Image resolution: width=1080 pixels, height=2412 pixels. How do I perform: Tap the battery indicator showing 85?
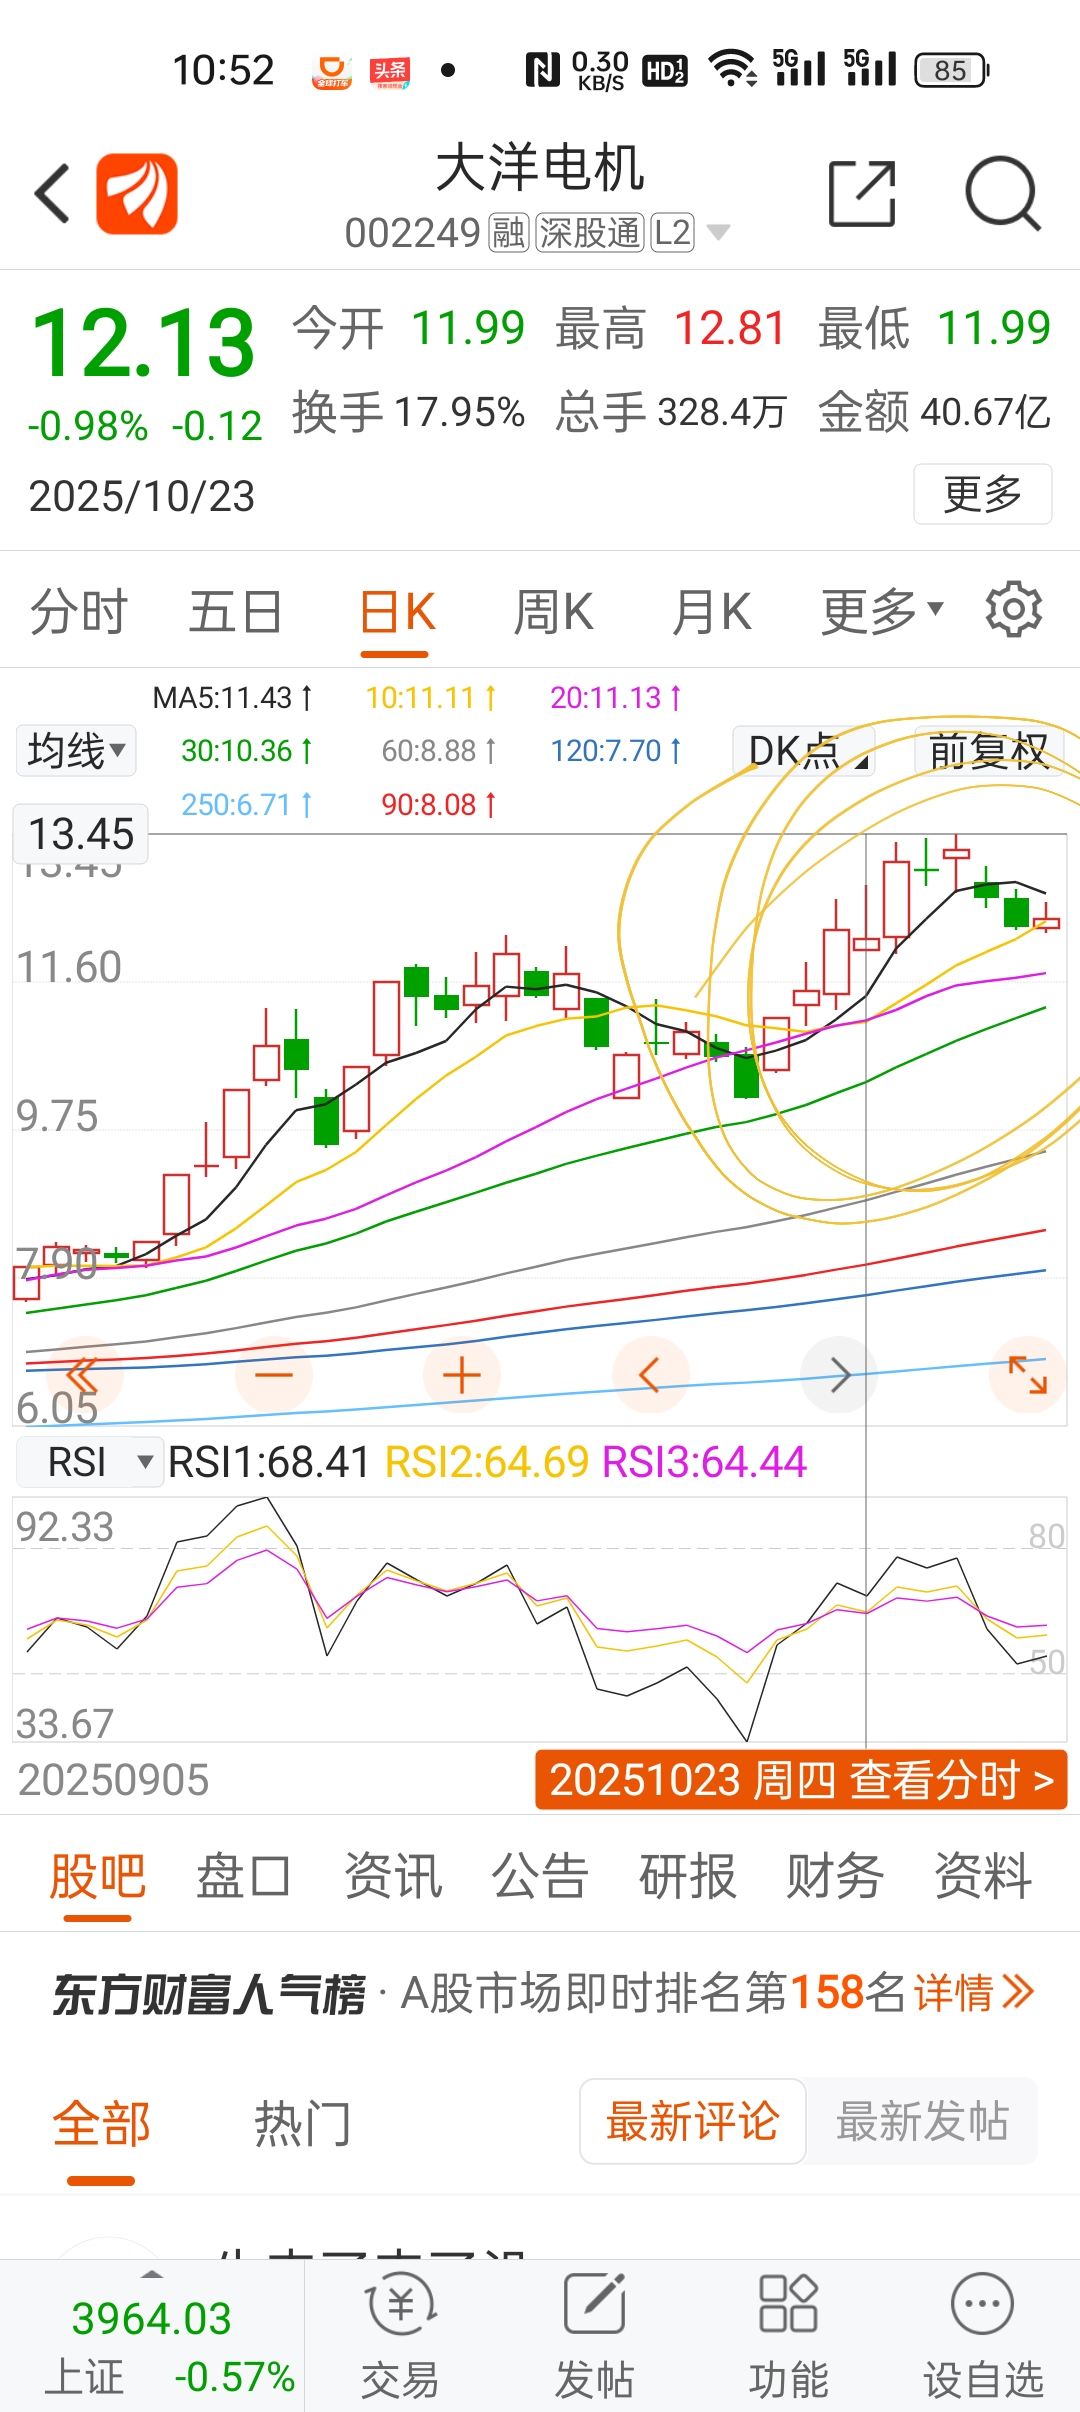952,70
